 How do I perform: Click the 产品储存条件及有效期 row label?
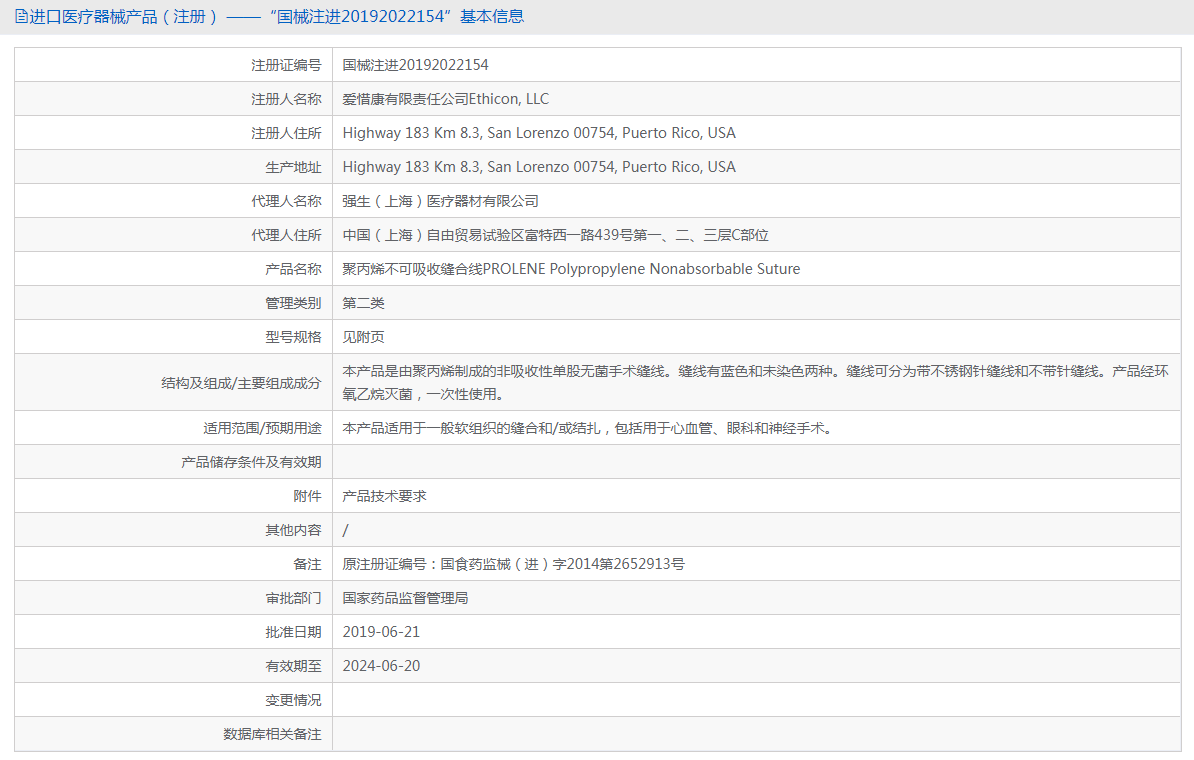coord(251,462)
